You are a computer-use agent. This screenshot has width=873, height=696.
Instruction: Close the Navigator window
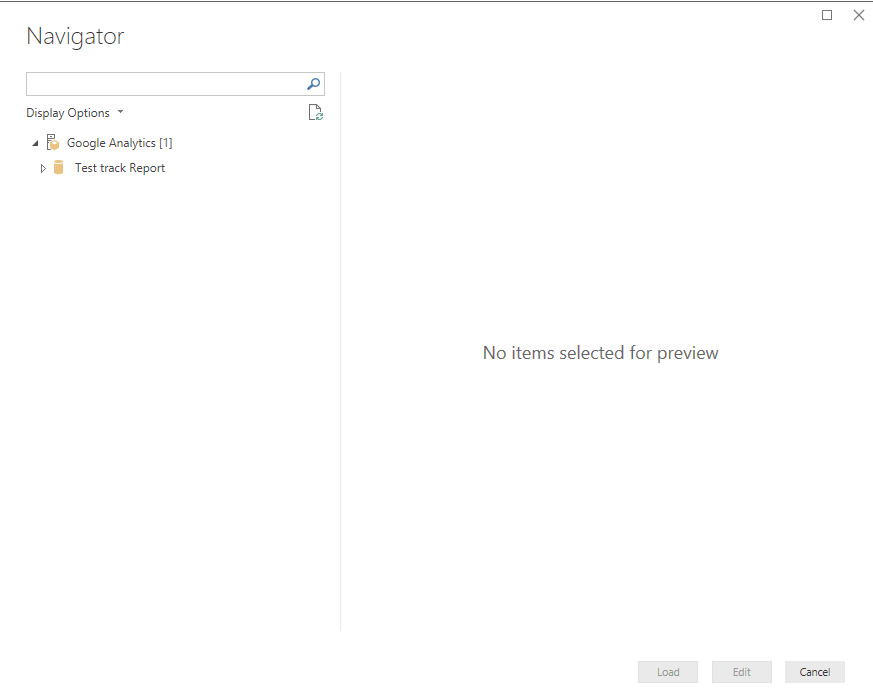(859, 15)
